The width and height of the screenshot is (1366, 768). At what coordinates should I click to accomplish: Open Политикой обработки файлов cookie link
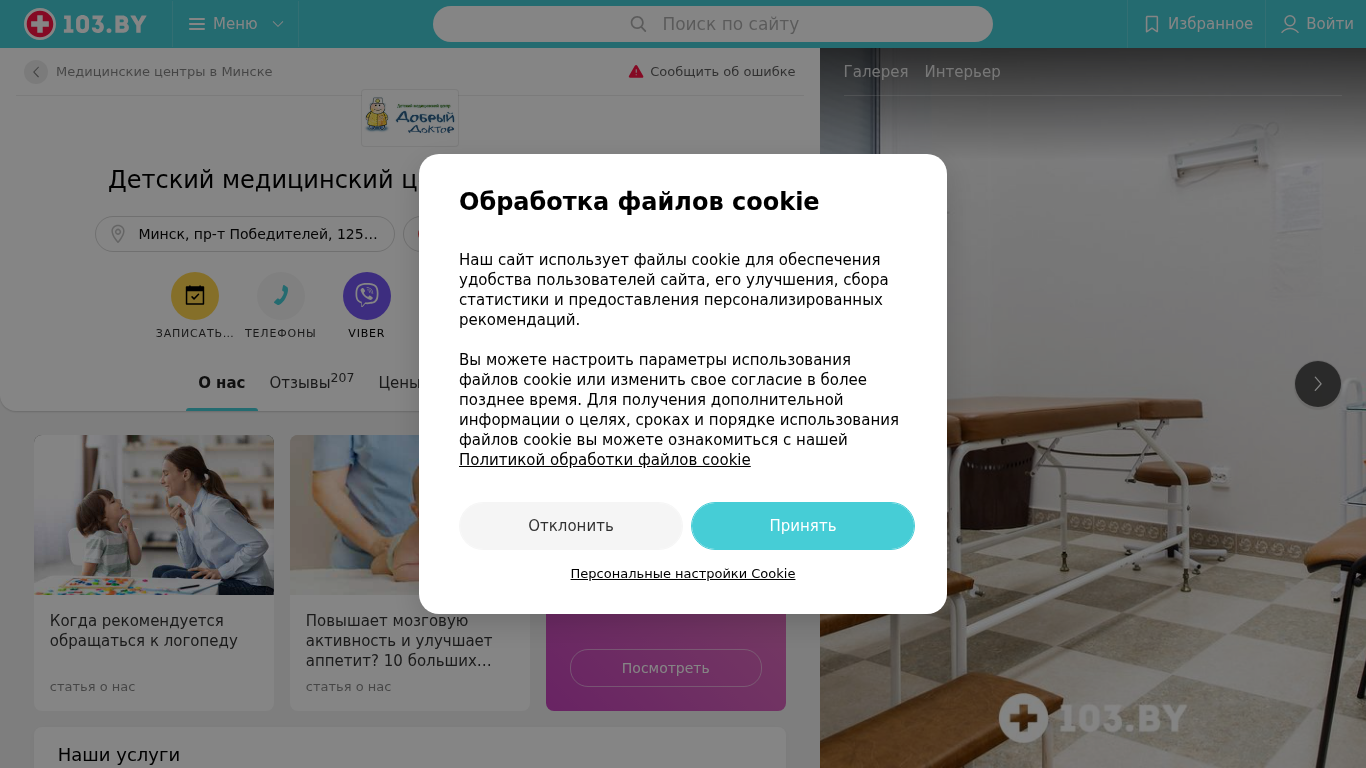(x=605, y=460)
